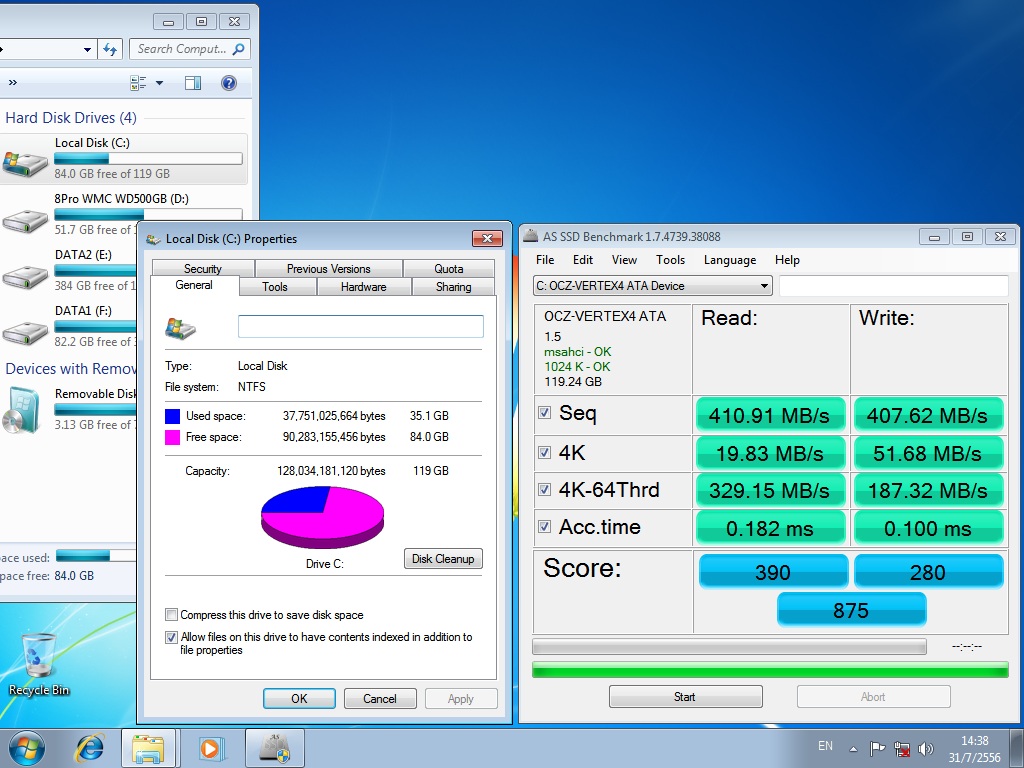Uncheck the 4K-64Thrd benchmark checkbox
The height and width of the screenshot is (768, 1024).
click(544, 489)
